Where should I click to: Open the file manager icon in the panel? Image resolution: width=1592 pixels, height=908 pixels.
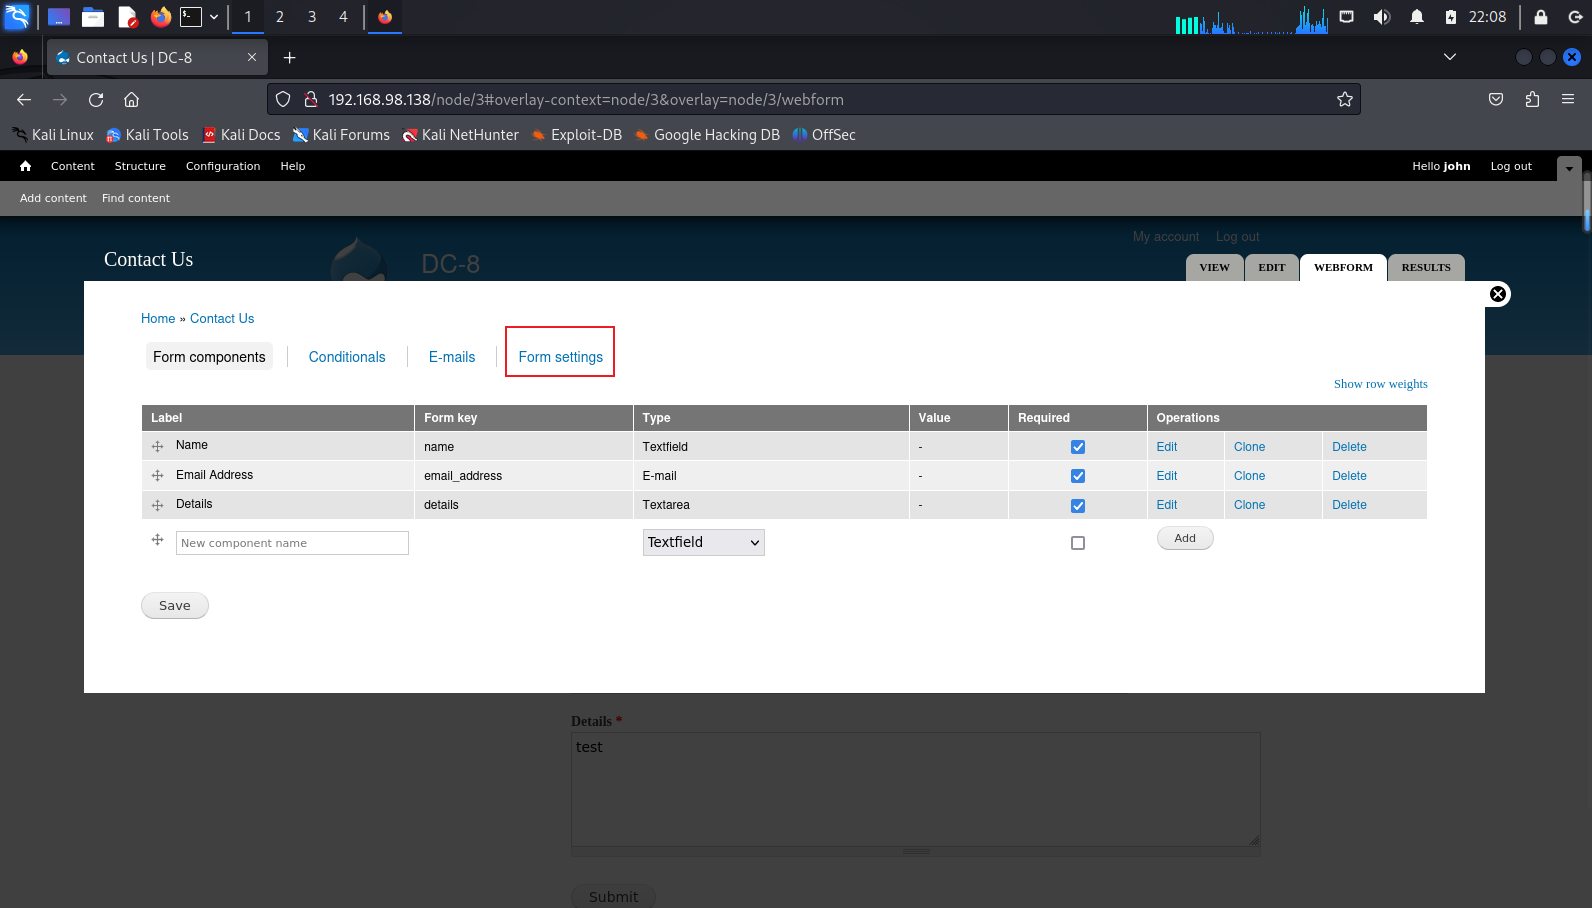click(93, 16)
